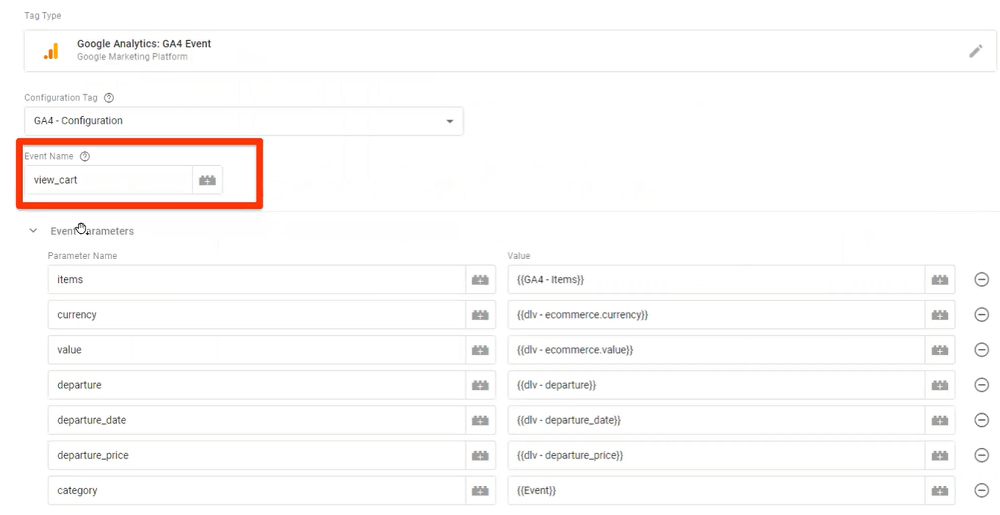Click variable picker next to value parameter name
Image resolution: width=1000 pixels, height=515 pixels.
click(480, 350)
